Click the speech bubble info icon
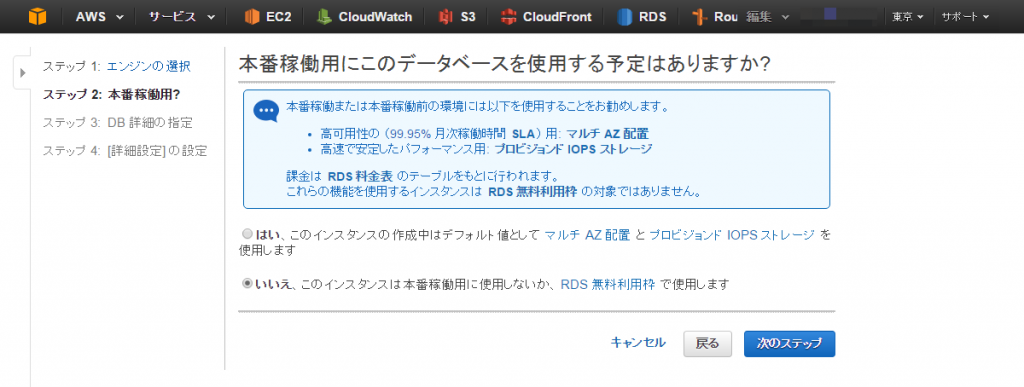Viewport: 1024px width, 387px height. click(x=266, y=111)
